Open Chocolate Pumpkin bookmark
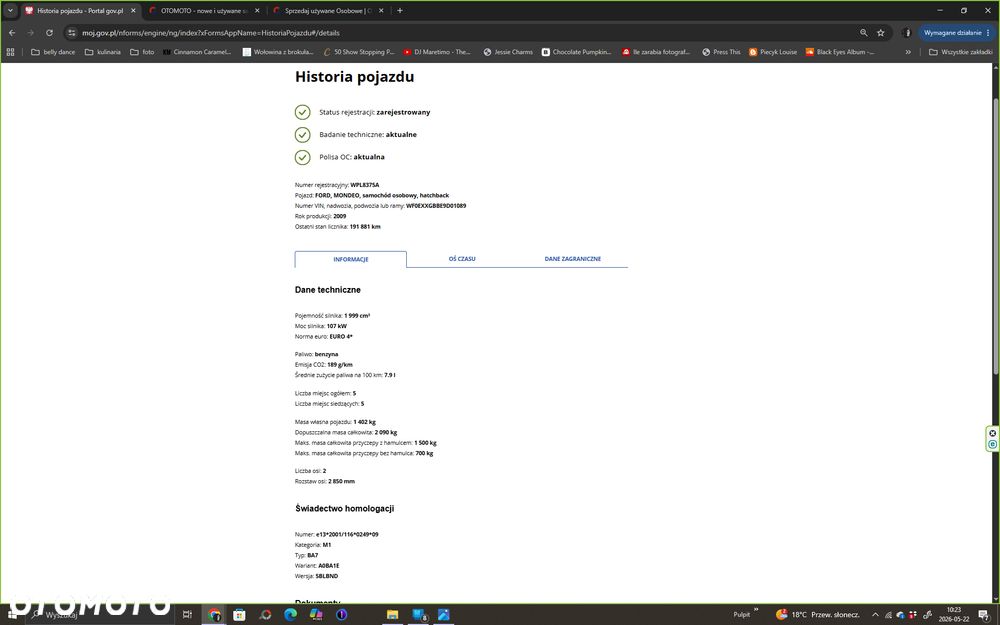 577,52
